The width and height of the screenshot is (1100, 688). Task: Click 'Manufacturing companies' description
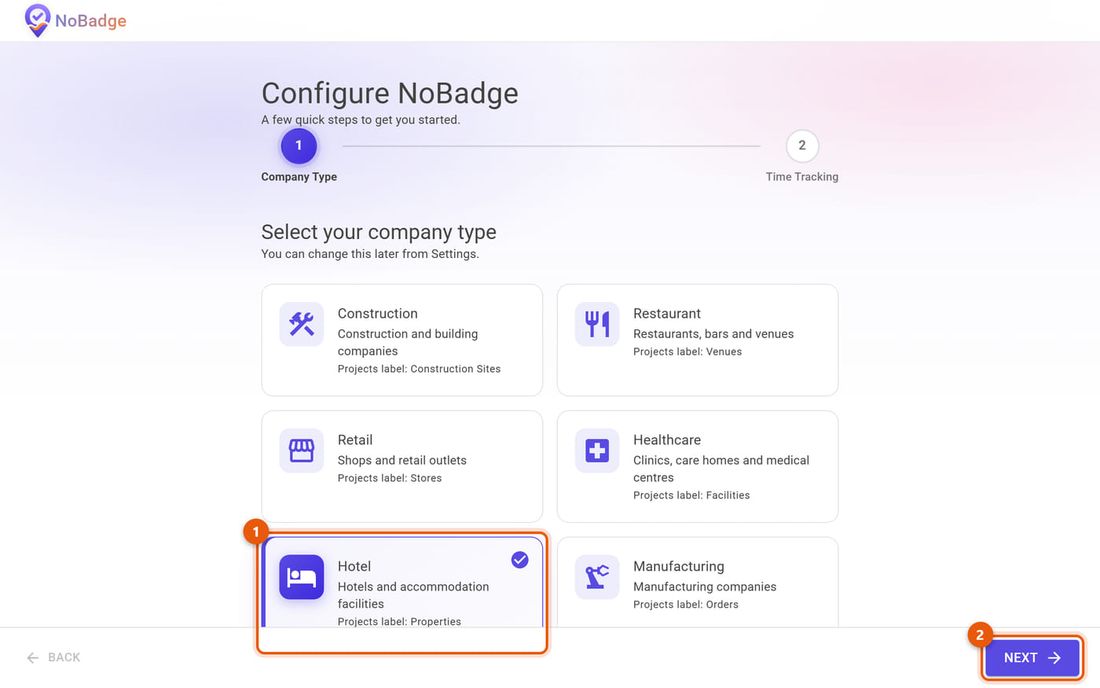point(704,586)
